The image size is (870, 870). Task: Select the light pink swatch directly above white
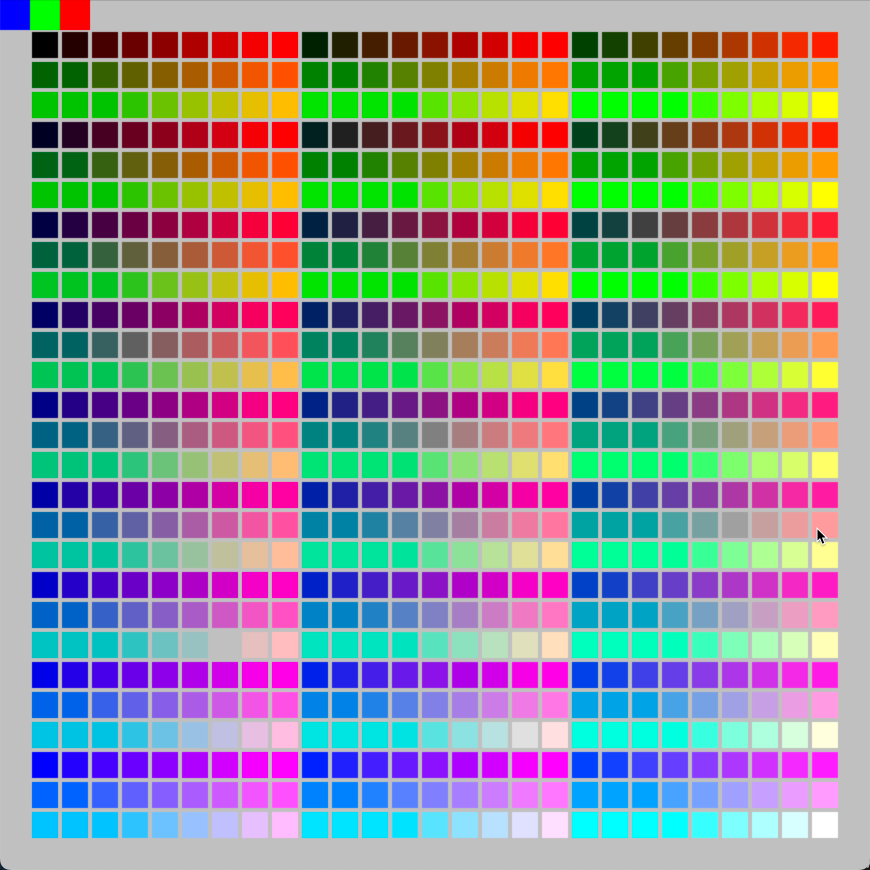pyautogui.click(x=825, y=795)
